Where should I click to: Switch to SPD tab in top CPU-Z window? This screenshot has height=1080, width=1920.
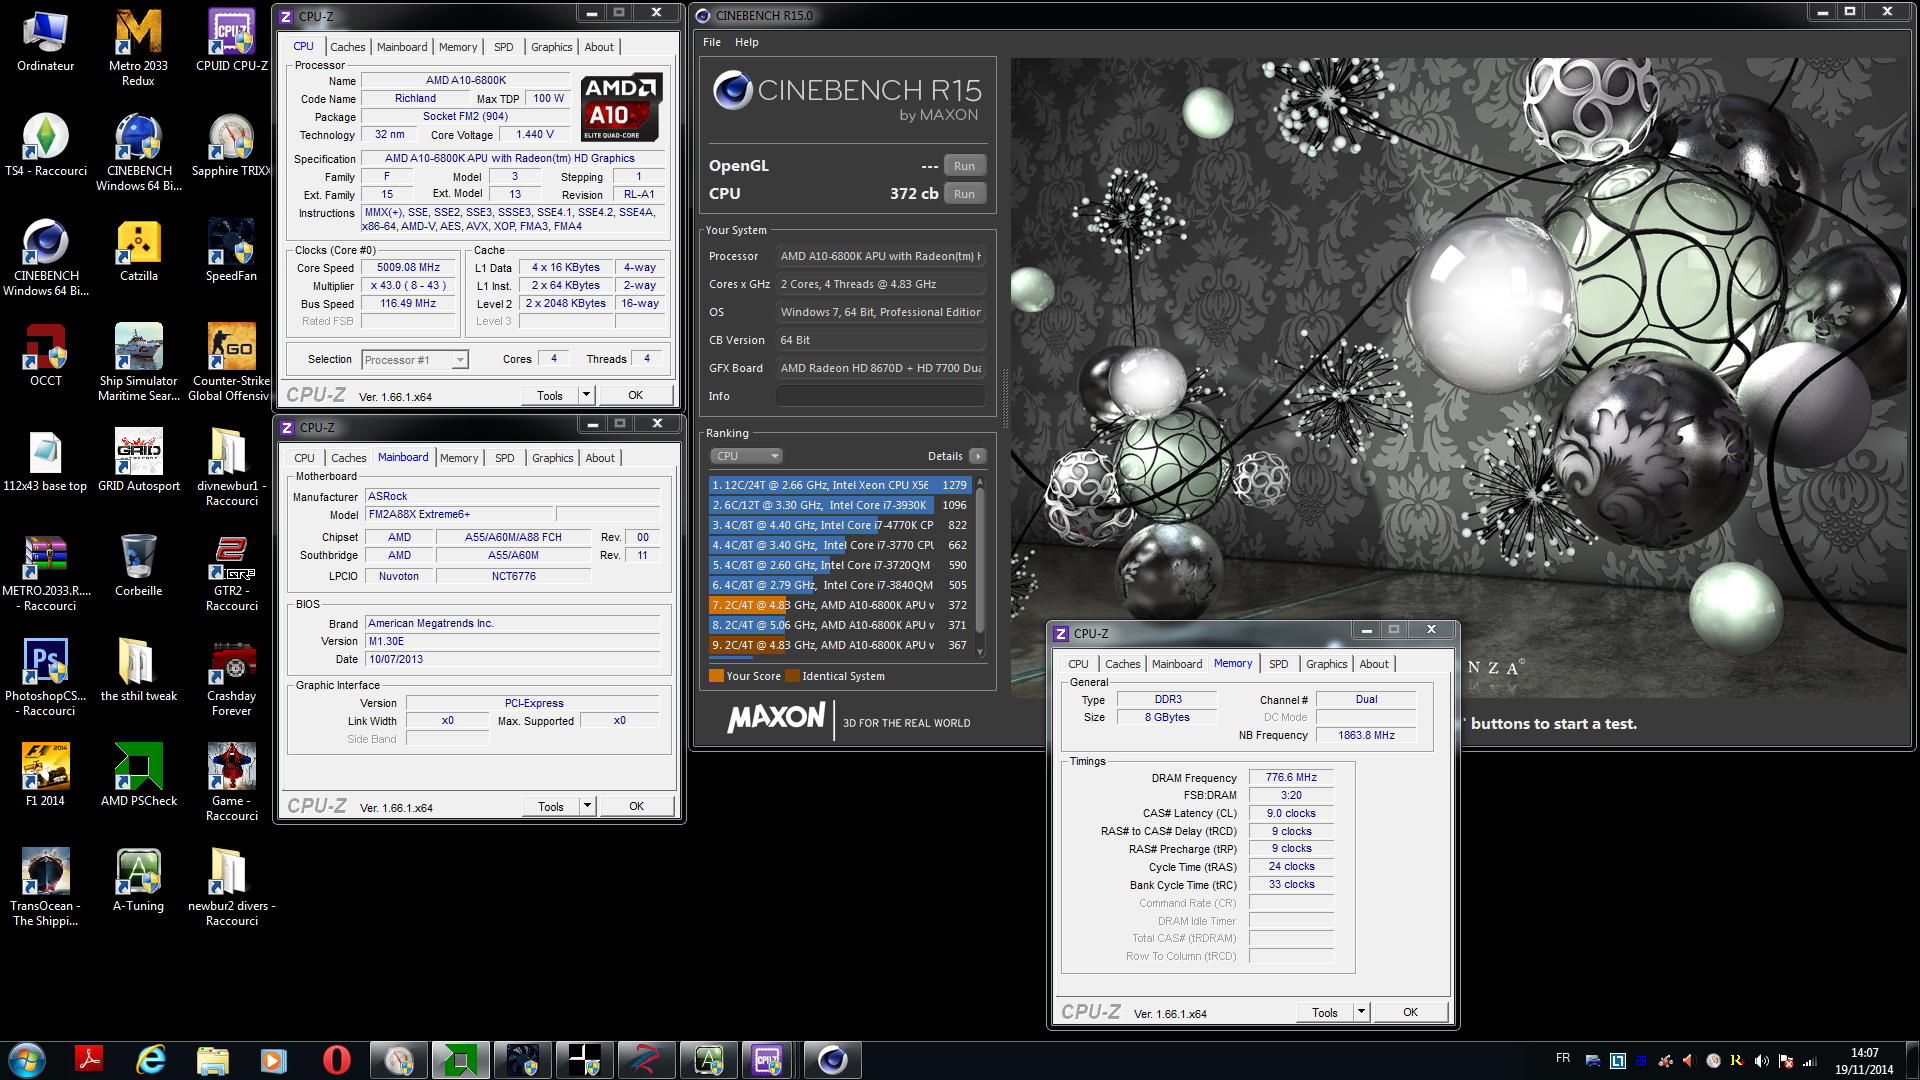pyautogui.click(x=504, y=47)
